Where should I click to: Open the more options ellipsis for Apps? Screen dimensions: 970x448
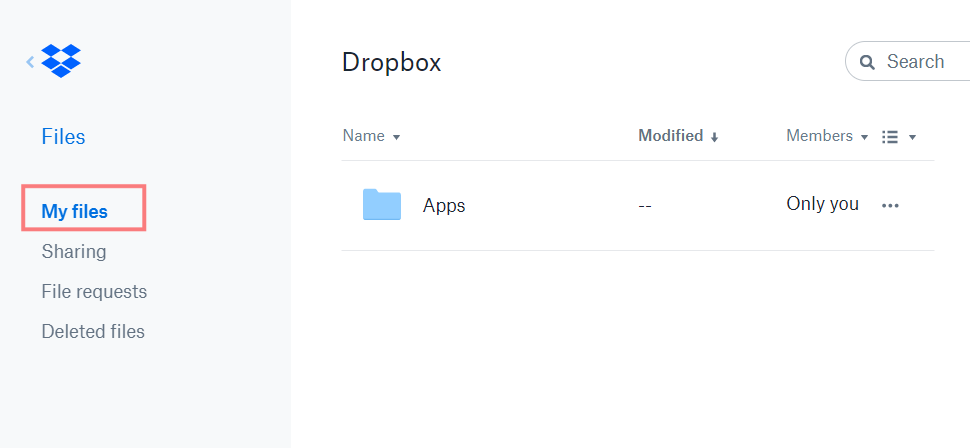tap(890, 205)
